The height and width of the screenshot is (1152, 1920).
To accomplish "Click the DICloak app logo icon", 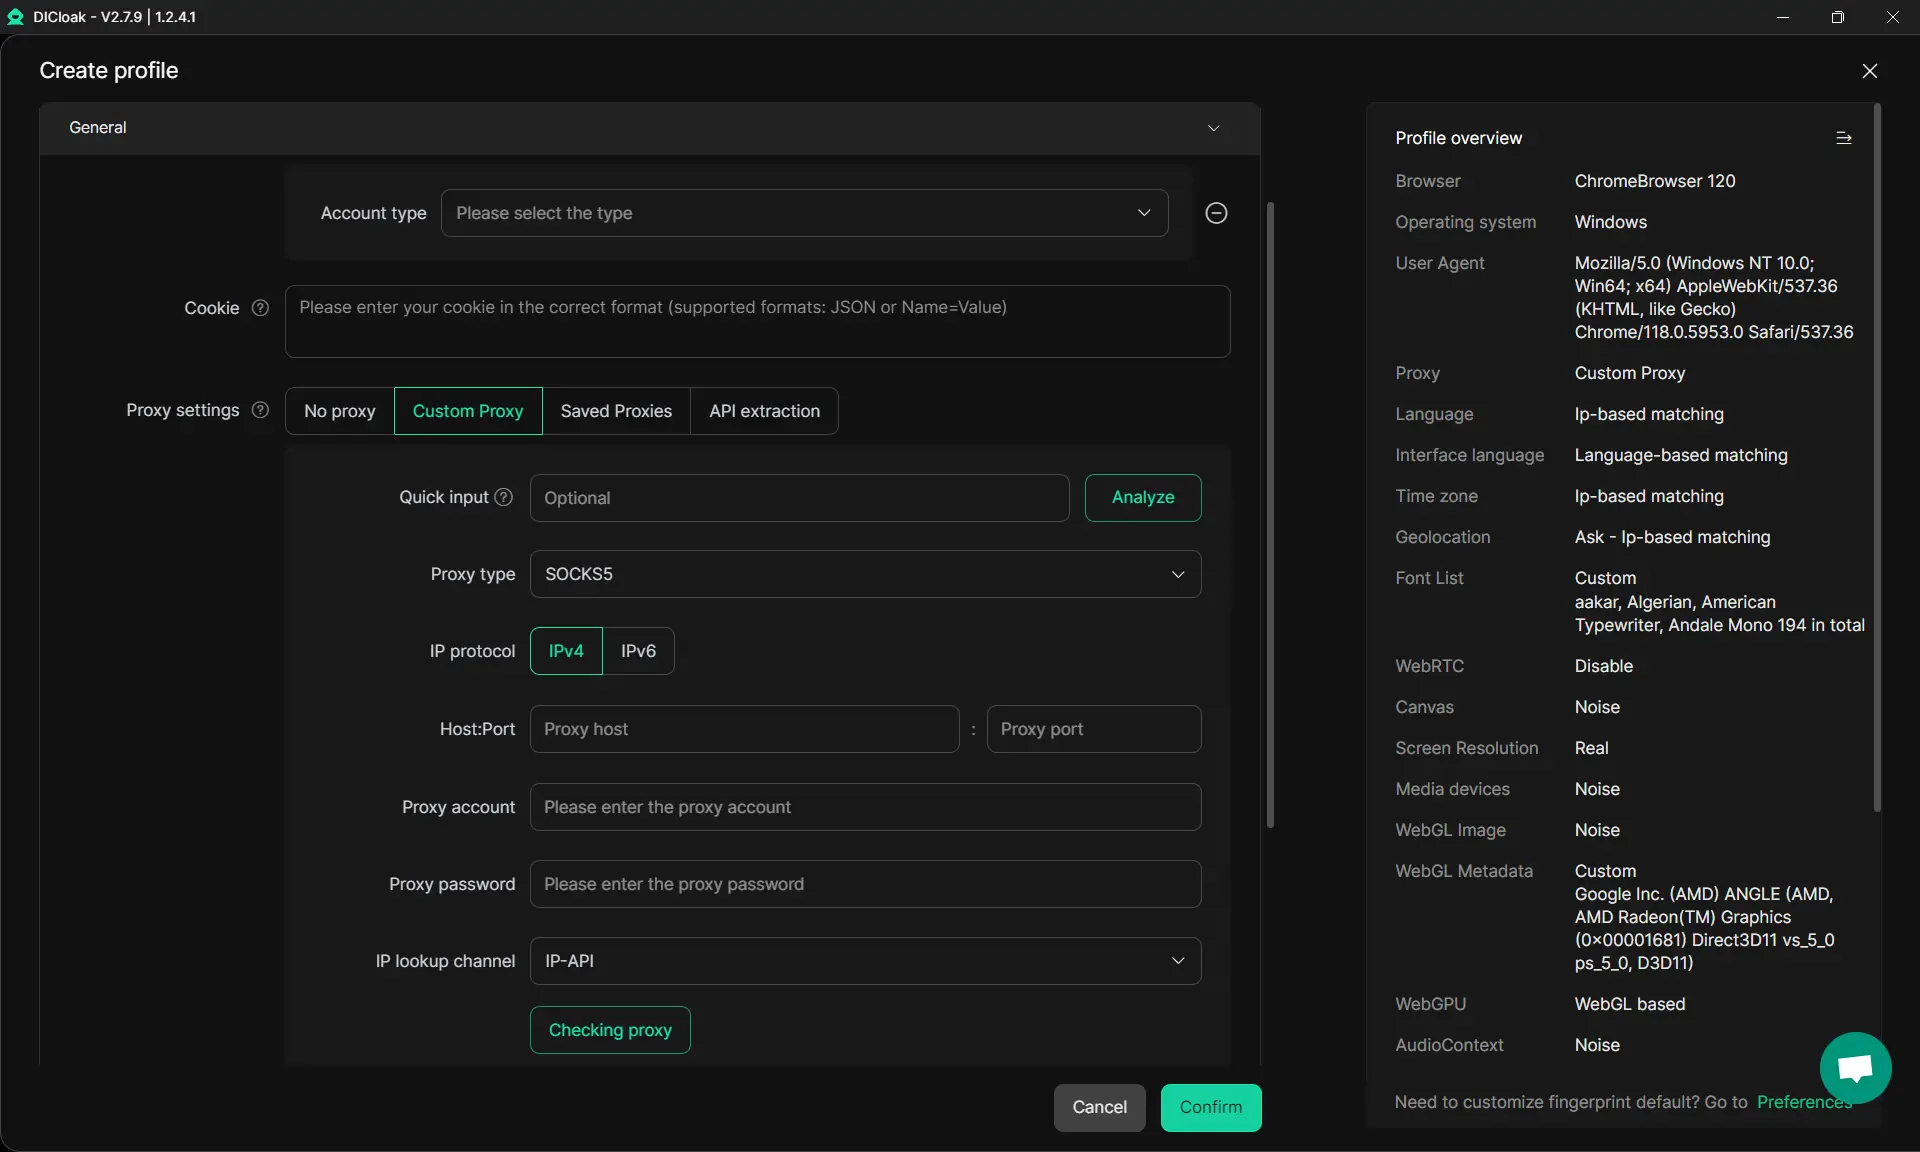I will point(15,17).
